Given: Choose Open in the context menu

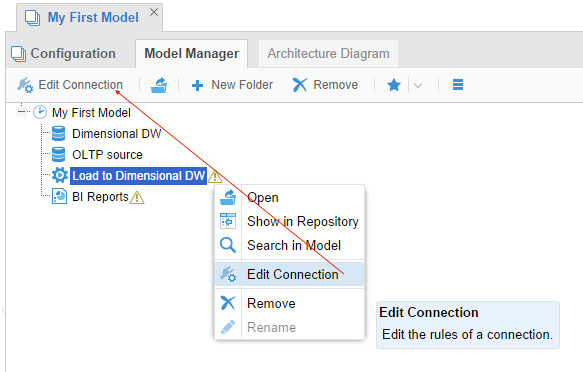Looking at the screenshot, I should [289, 198].
